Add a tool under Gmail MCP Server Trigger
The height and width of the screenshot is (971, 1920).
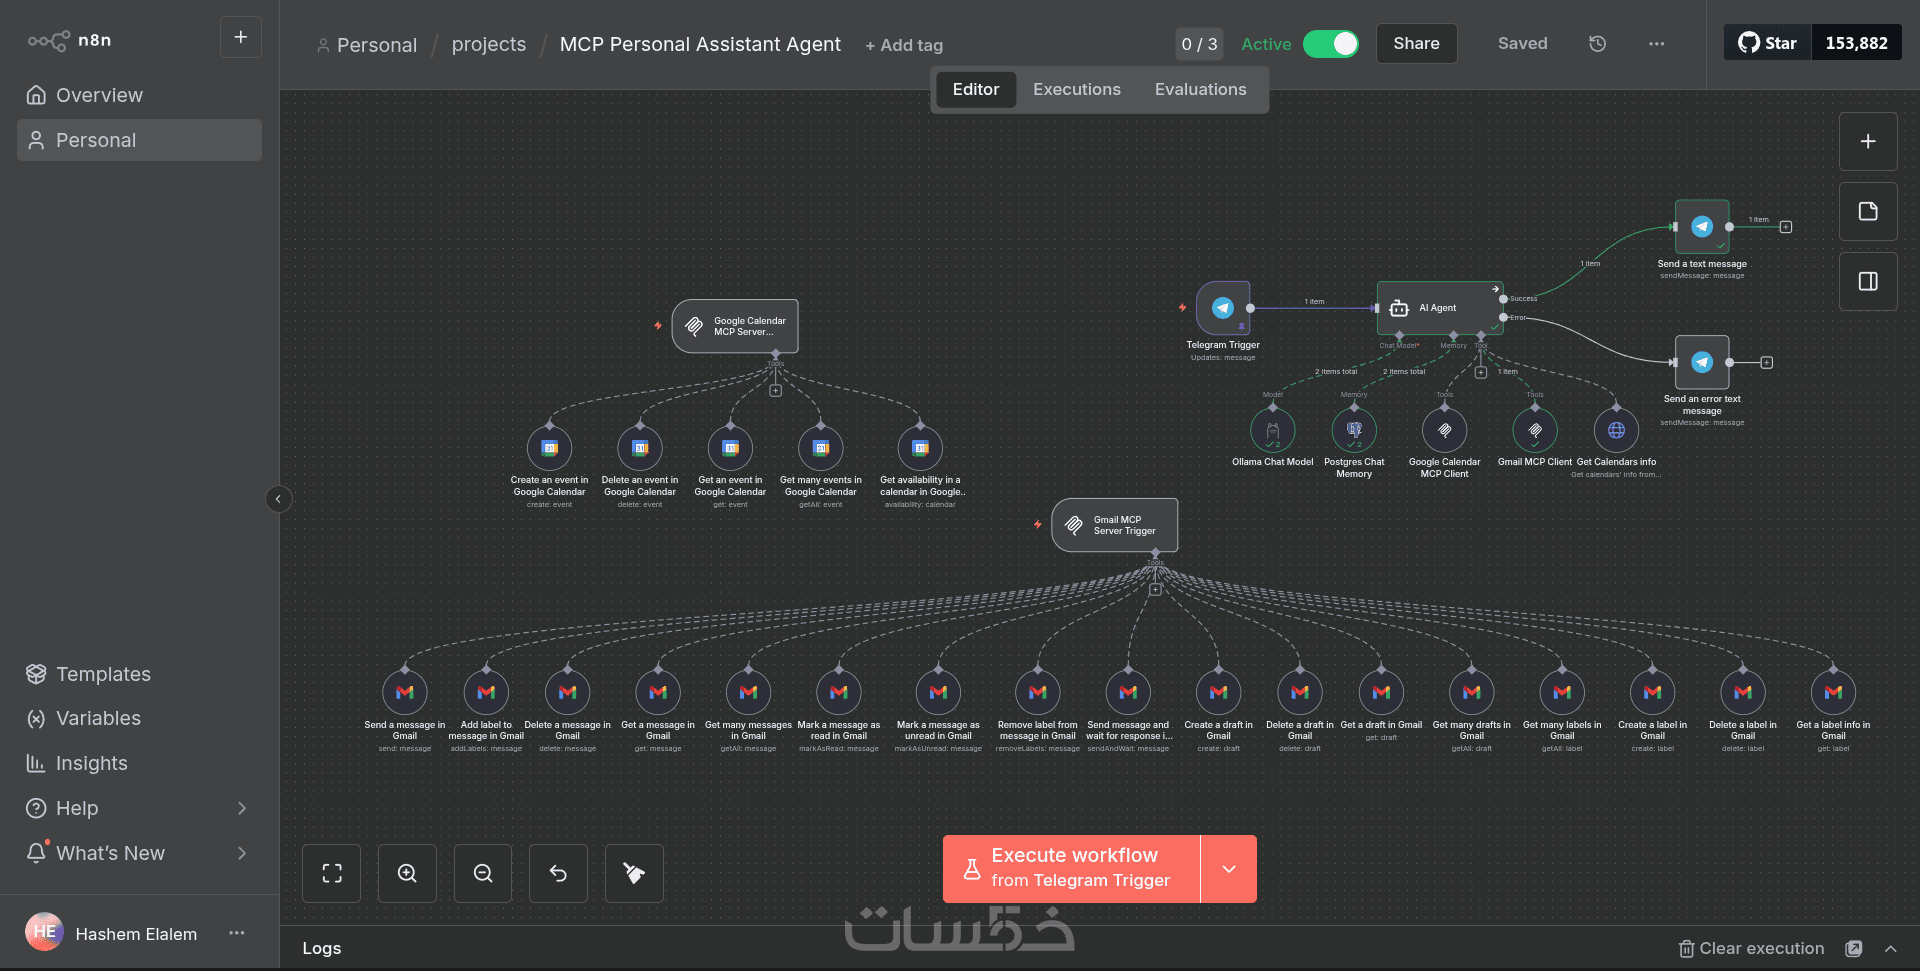click(x=1155, y=590)
